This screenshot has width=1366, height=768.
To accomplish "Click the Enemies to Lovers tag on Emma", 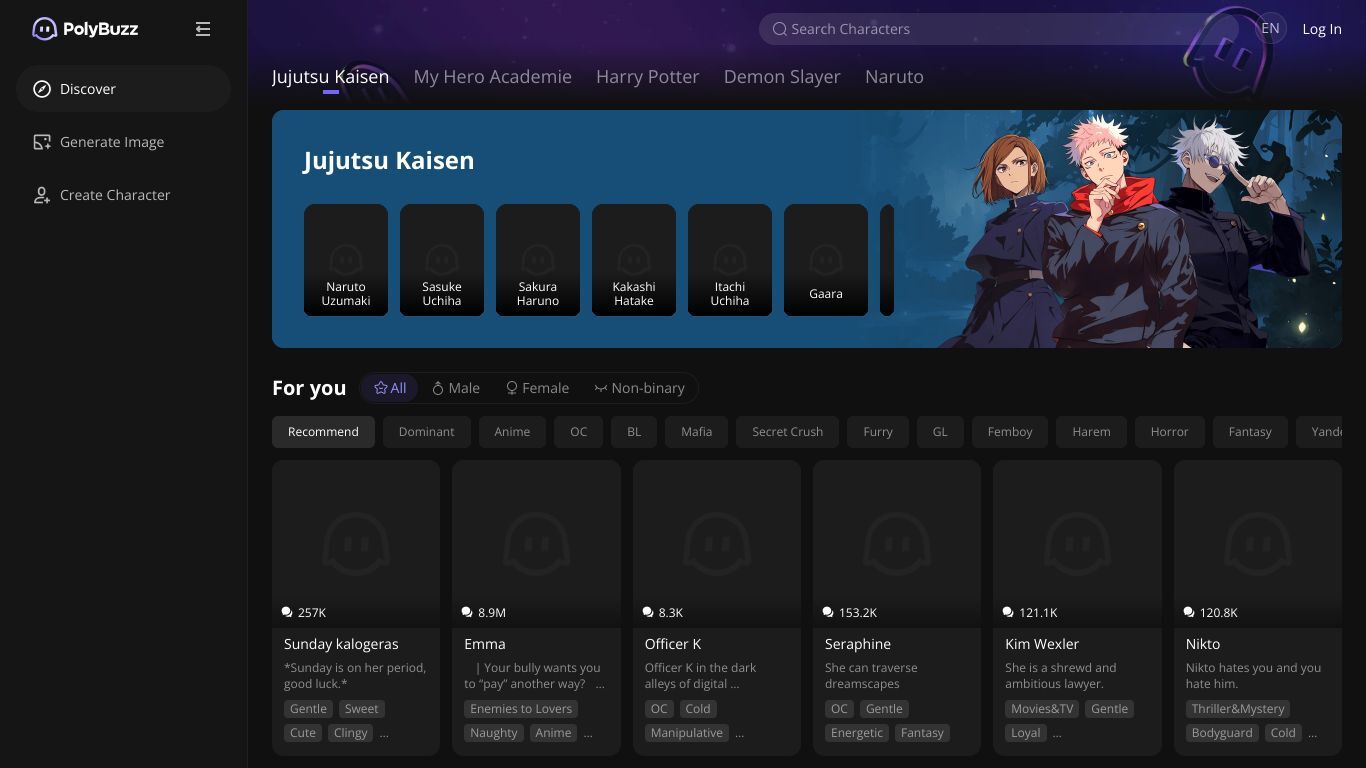I will point(521,709).
